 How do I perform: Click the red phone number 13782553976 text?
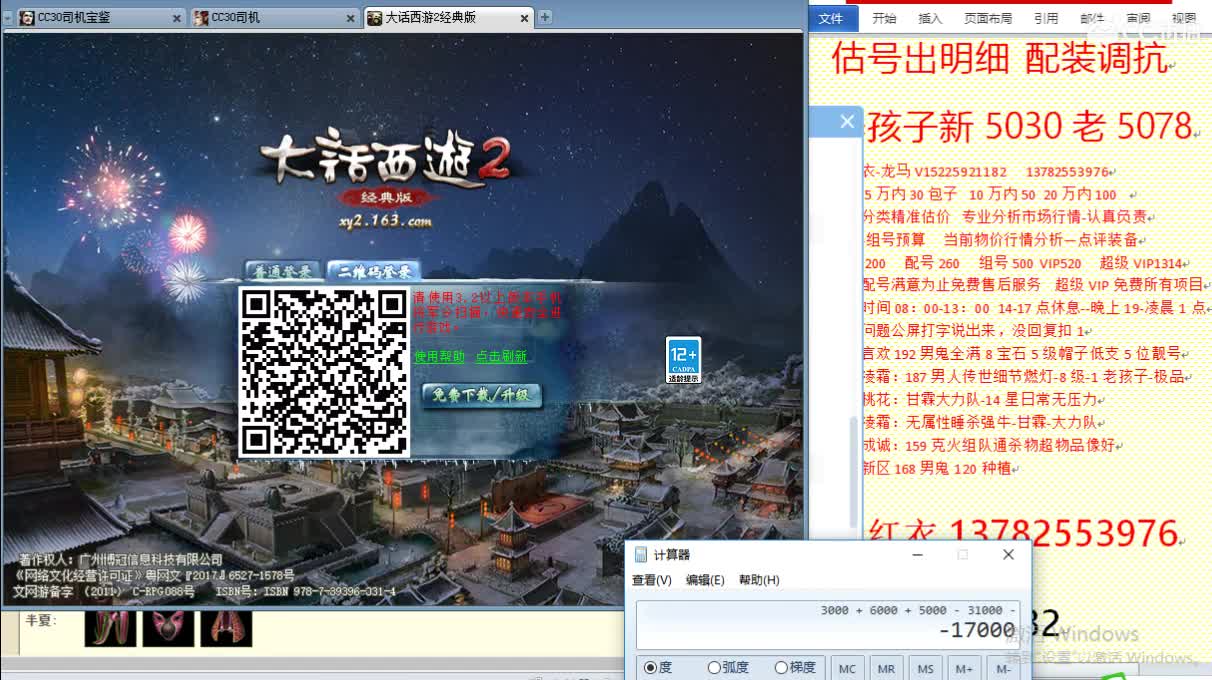pos(1063,533)
